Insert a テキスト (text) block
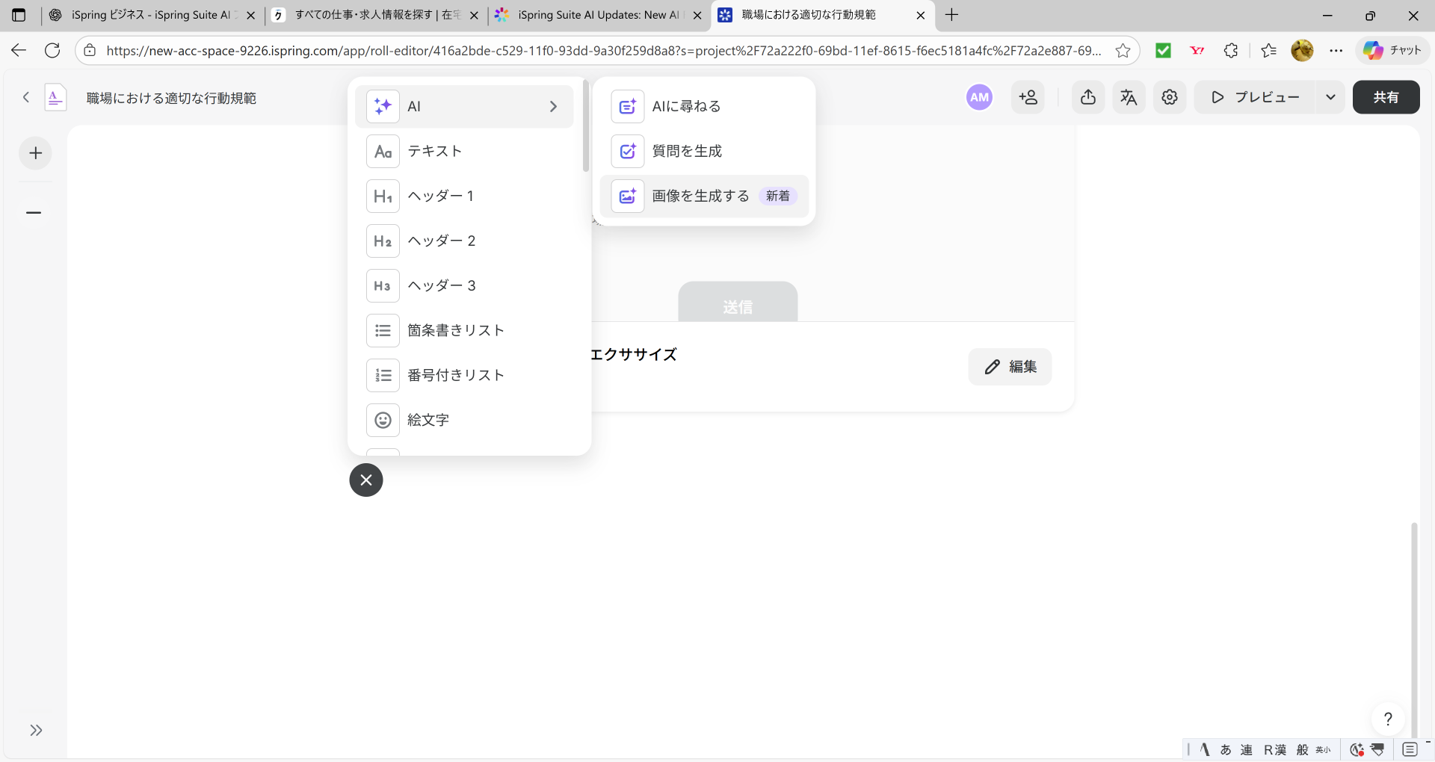This screenshot has height=762, width=1435. (x=465, y=150)
